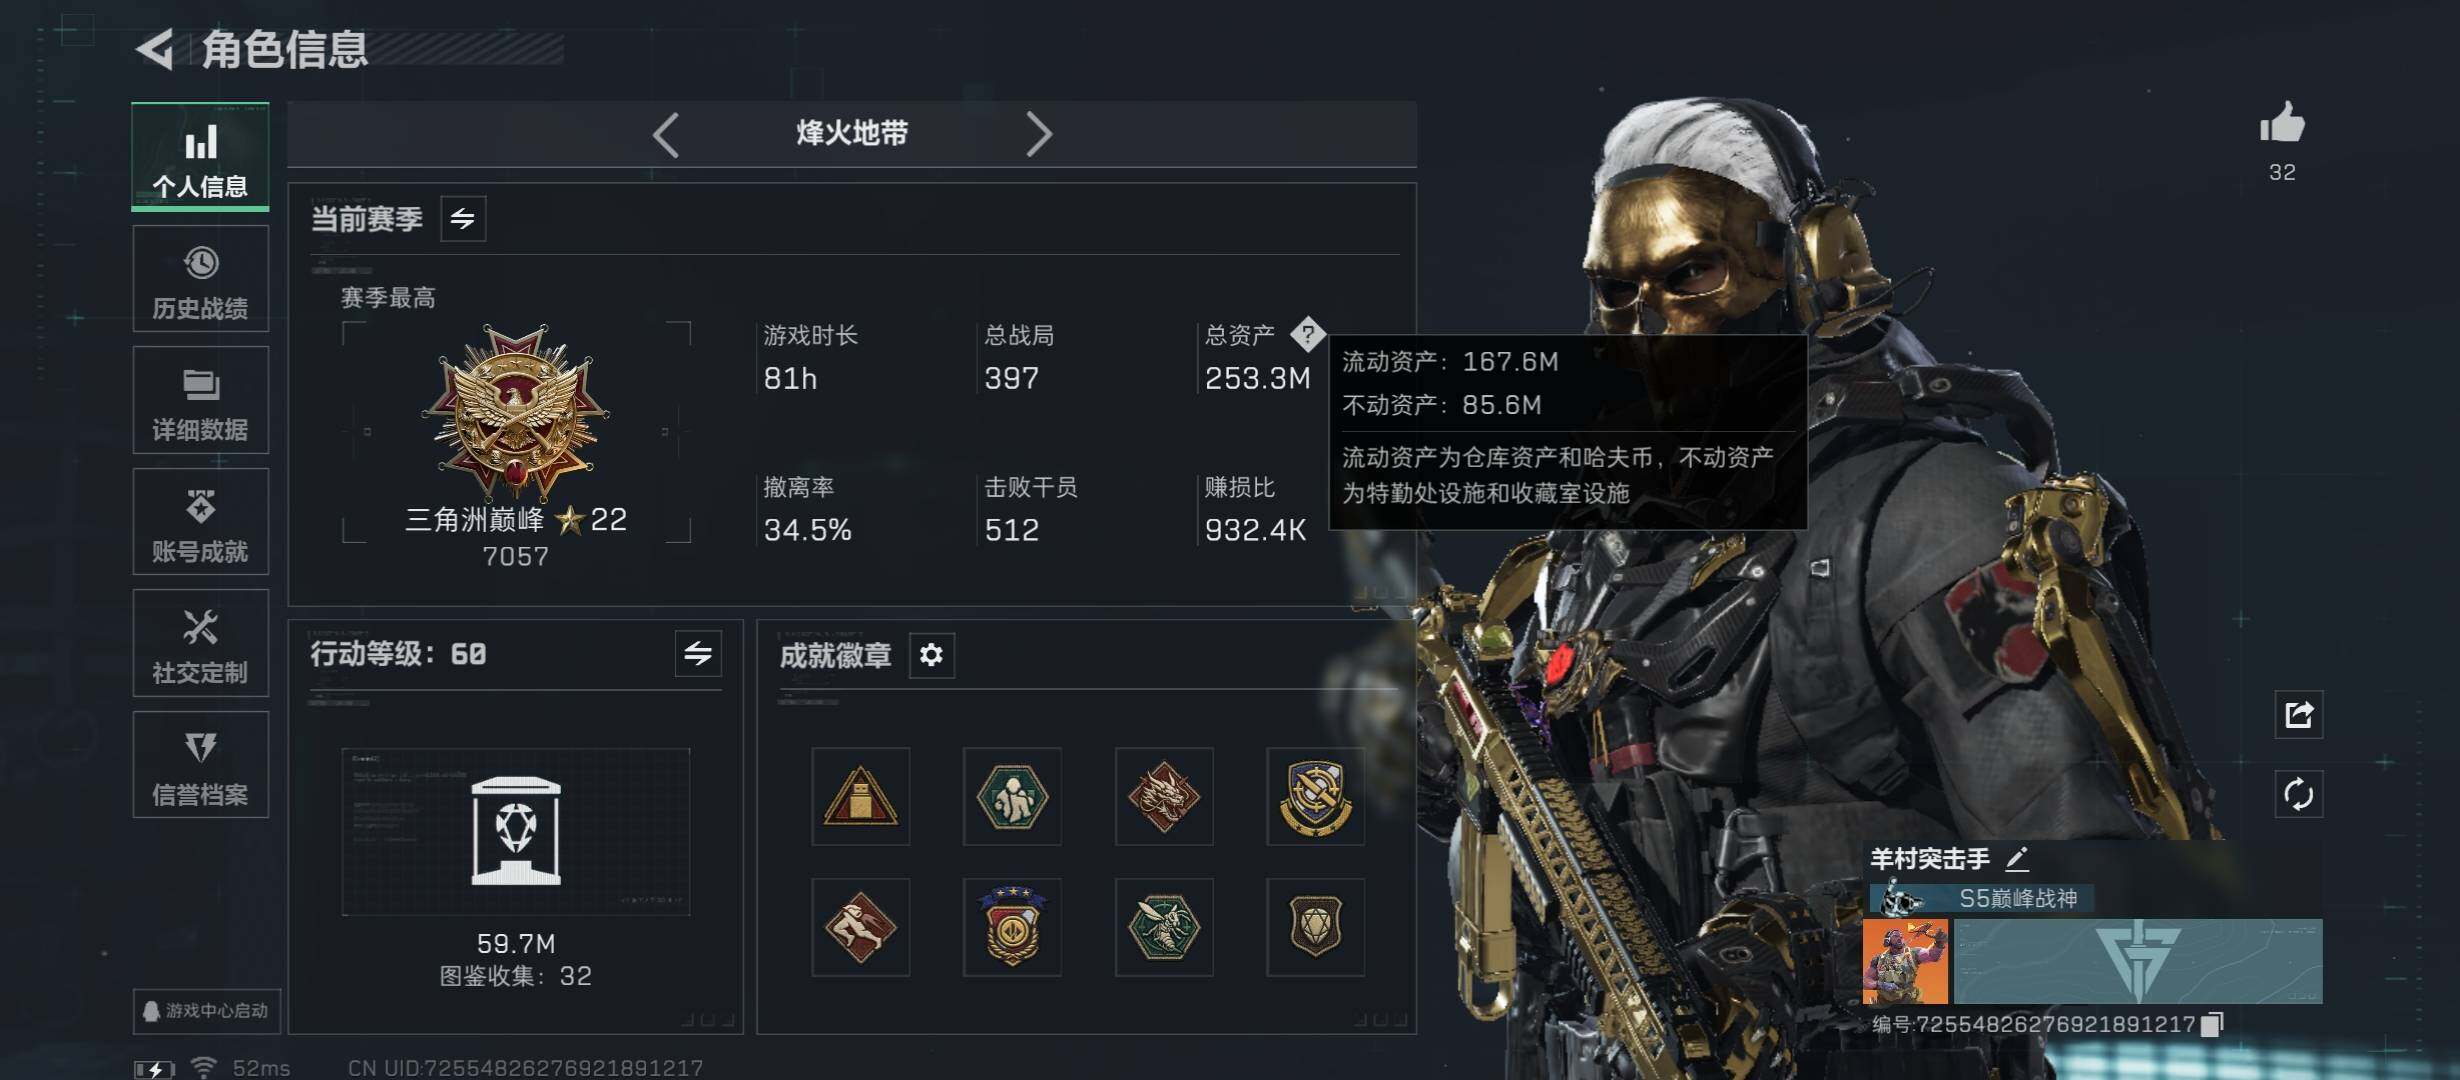Edit the nickname 羊村突击手 with pencil icon
Image resolution: width=2460 pixels, height=1080 pixels.
click(x=2017, y=859)
